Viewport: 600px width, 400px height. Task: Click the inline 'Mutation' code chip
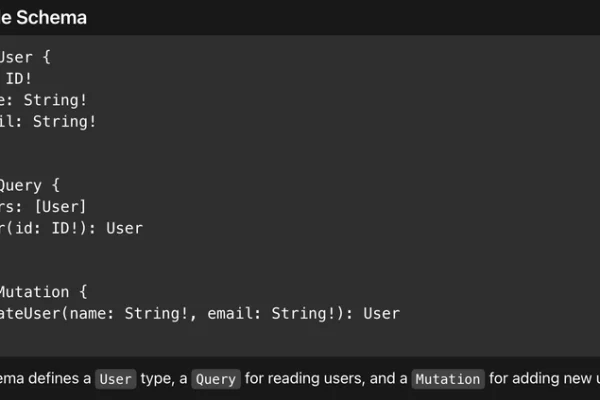pos(448,379)
